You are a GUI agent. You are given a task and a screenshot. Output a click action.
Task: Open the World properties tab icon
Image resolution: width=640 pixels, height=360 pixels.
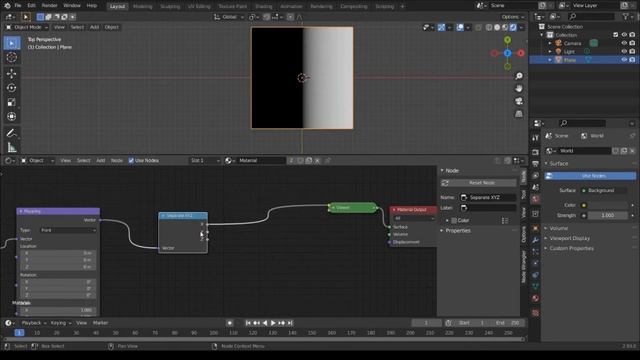(x=536, y=199)
